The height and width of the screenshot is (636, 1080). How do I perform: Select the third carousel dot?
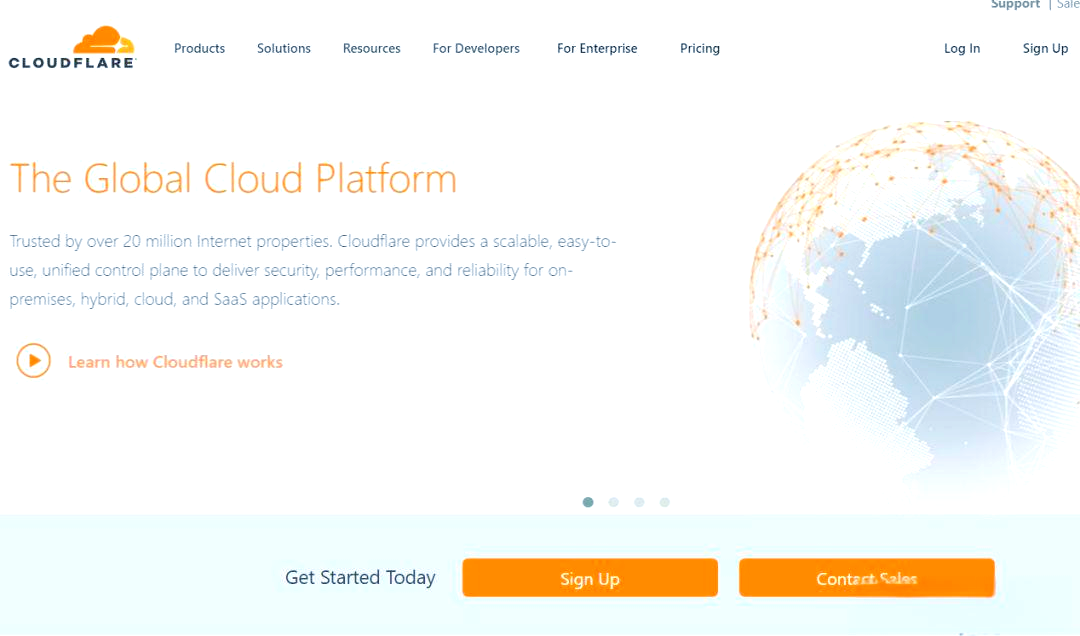[639, 502]
